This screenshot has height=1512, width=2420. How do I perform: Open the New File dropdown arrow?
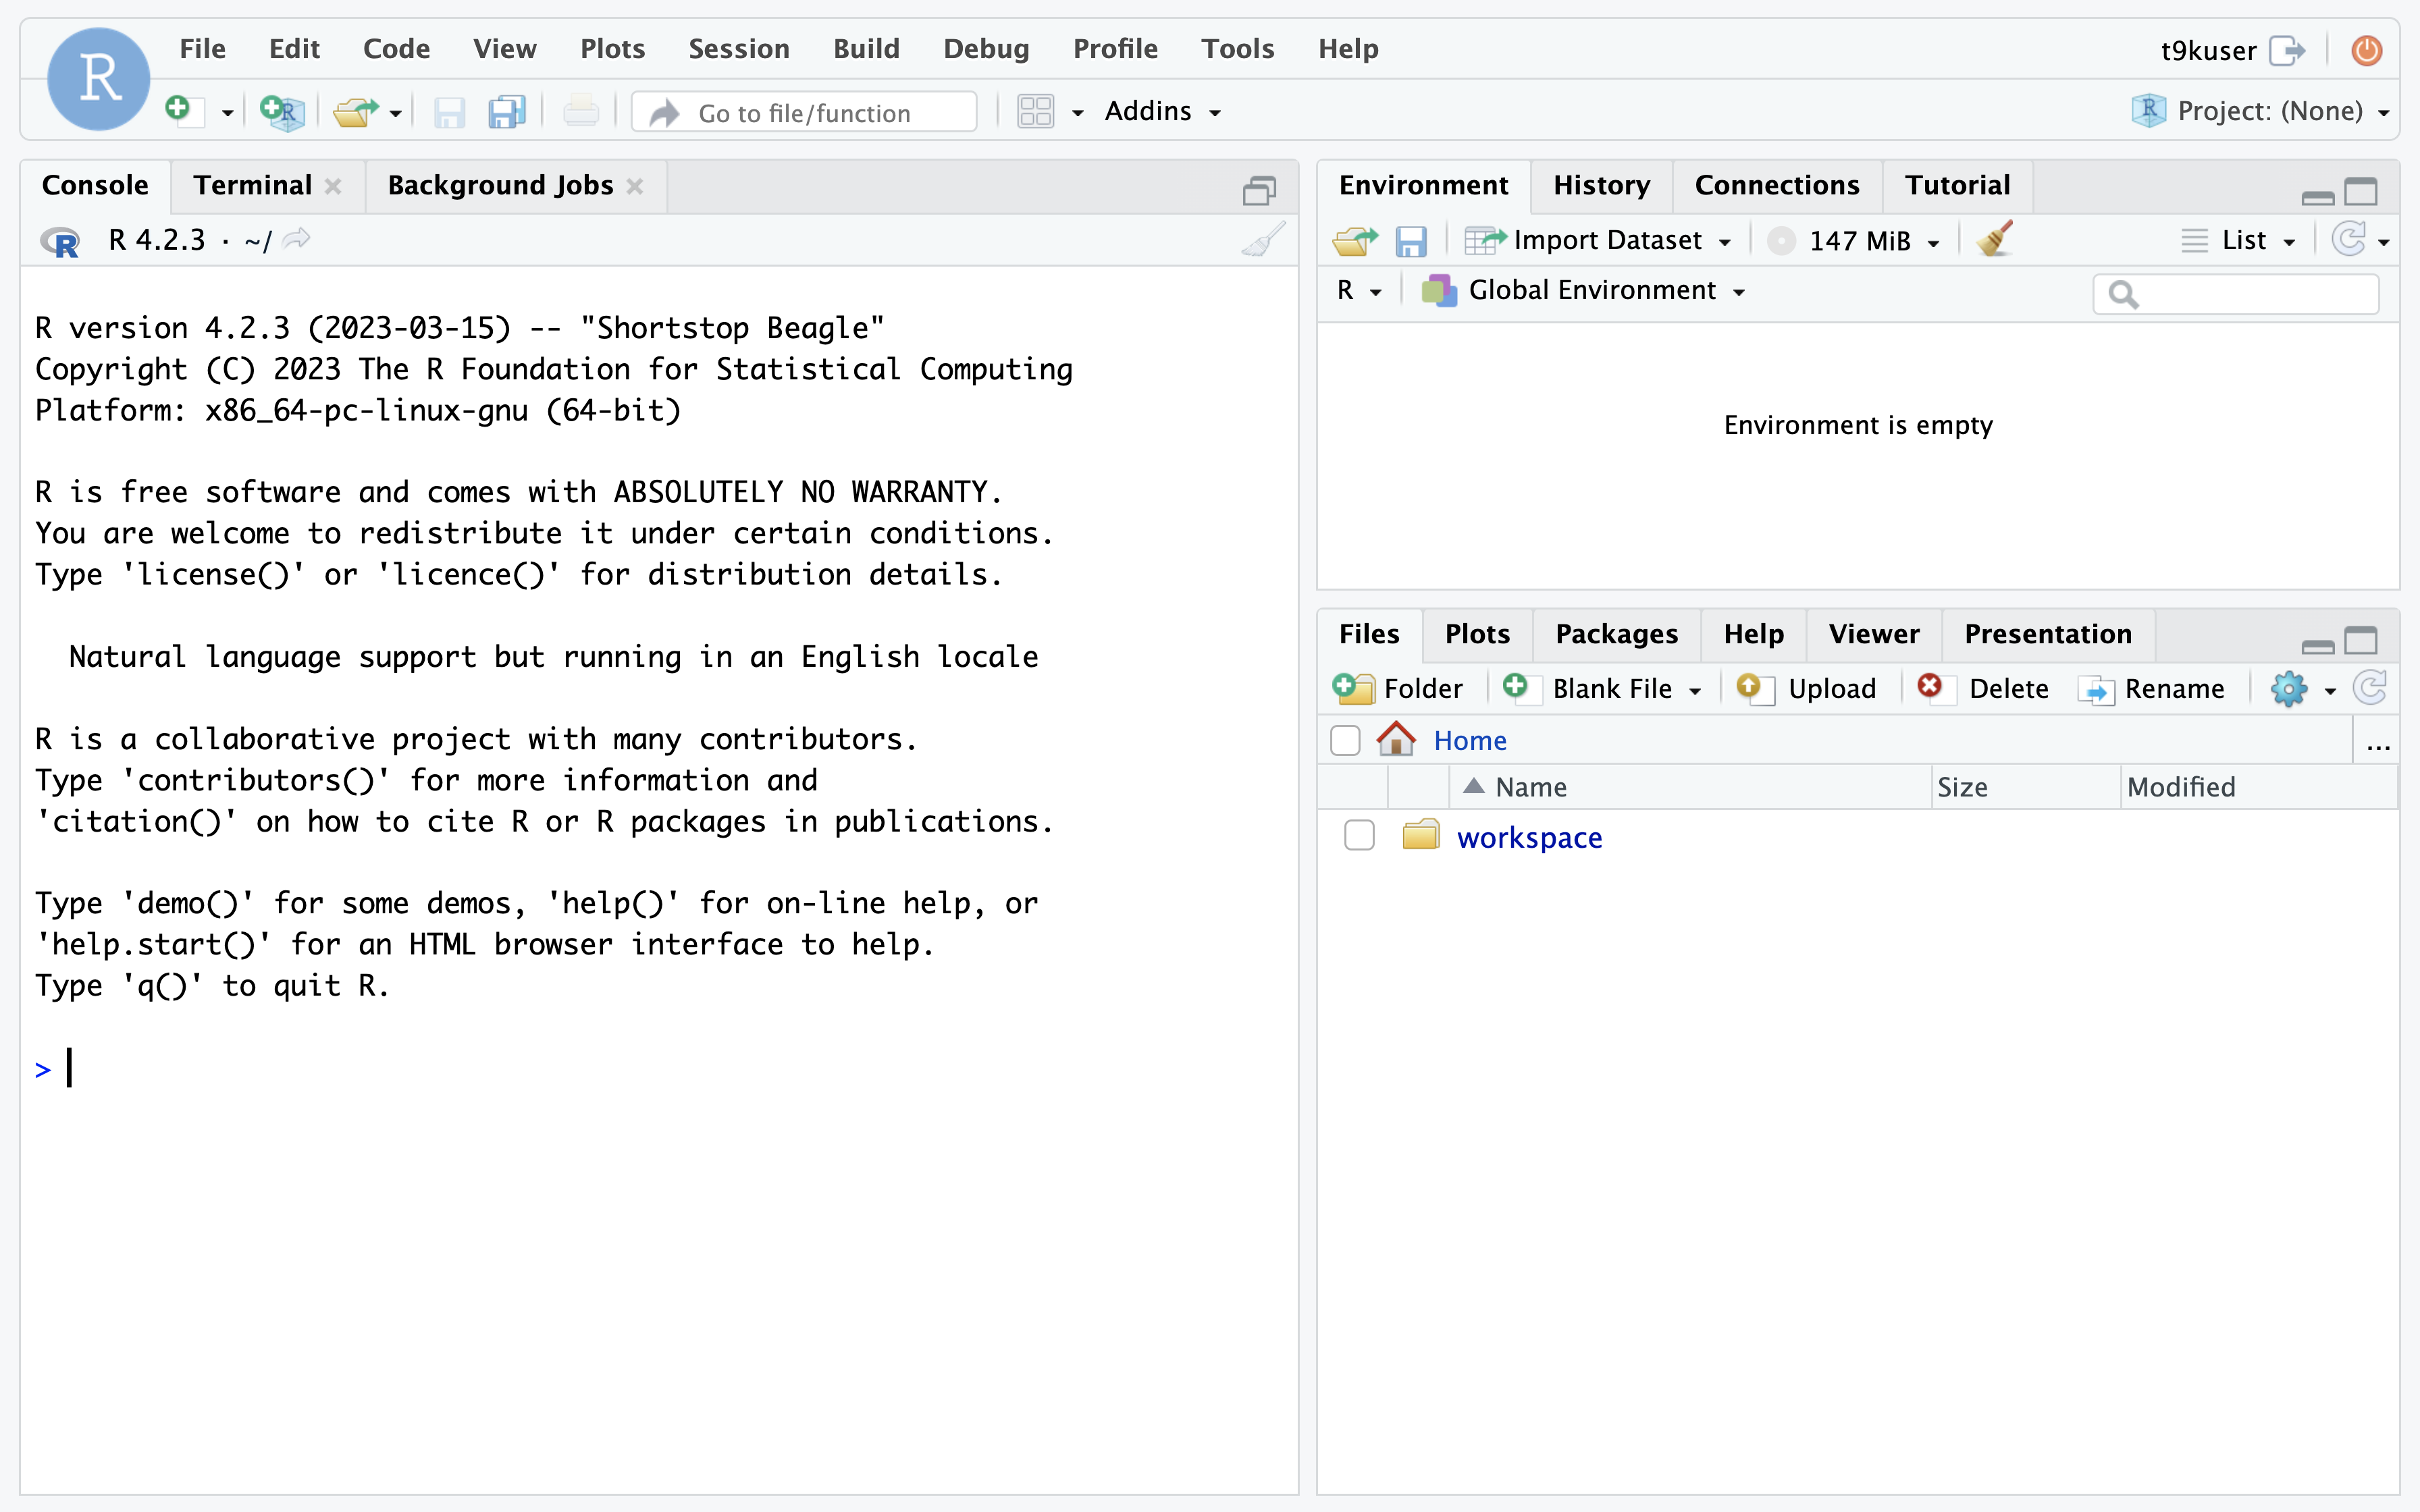coord(227,112)
